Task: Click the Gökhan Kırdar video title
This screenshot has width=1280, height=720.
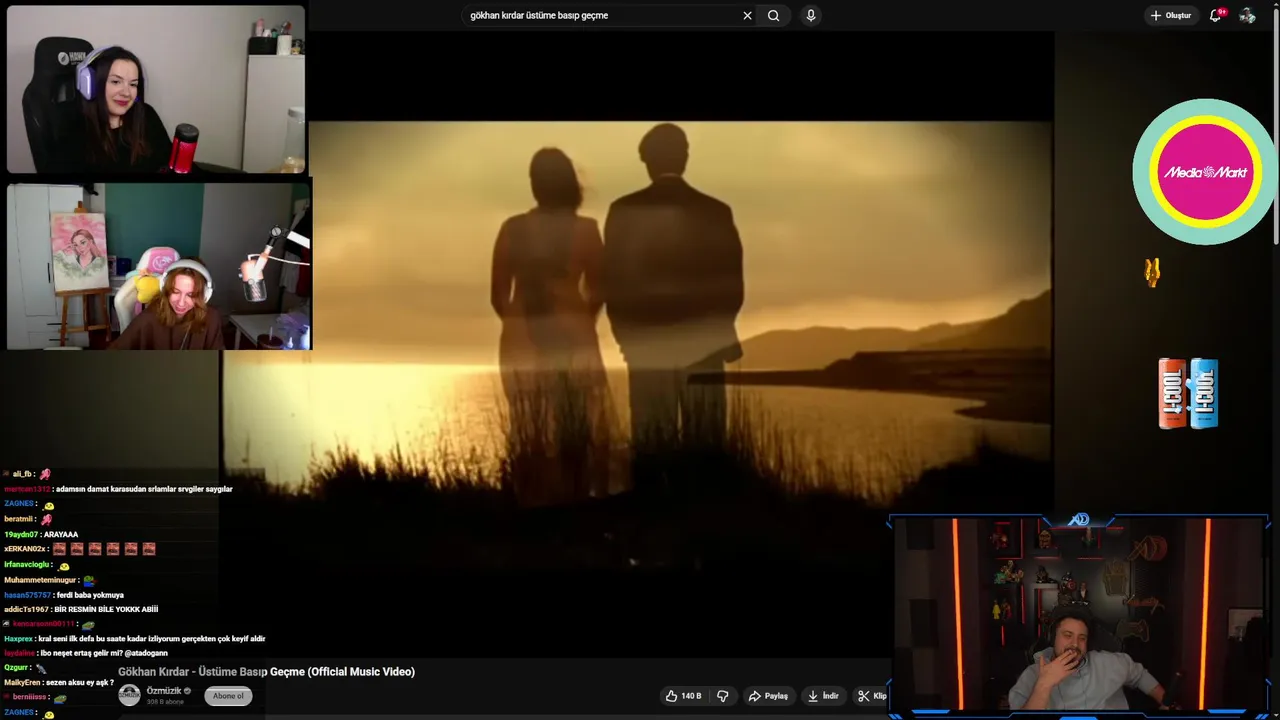Action: [x=266, y=672]
